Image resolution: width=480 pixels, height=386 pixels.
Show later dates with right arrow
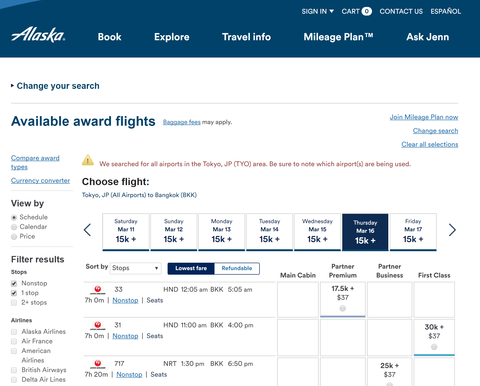point(452,230)
